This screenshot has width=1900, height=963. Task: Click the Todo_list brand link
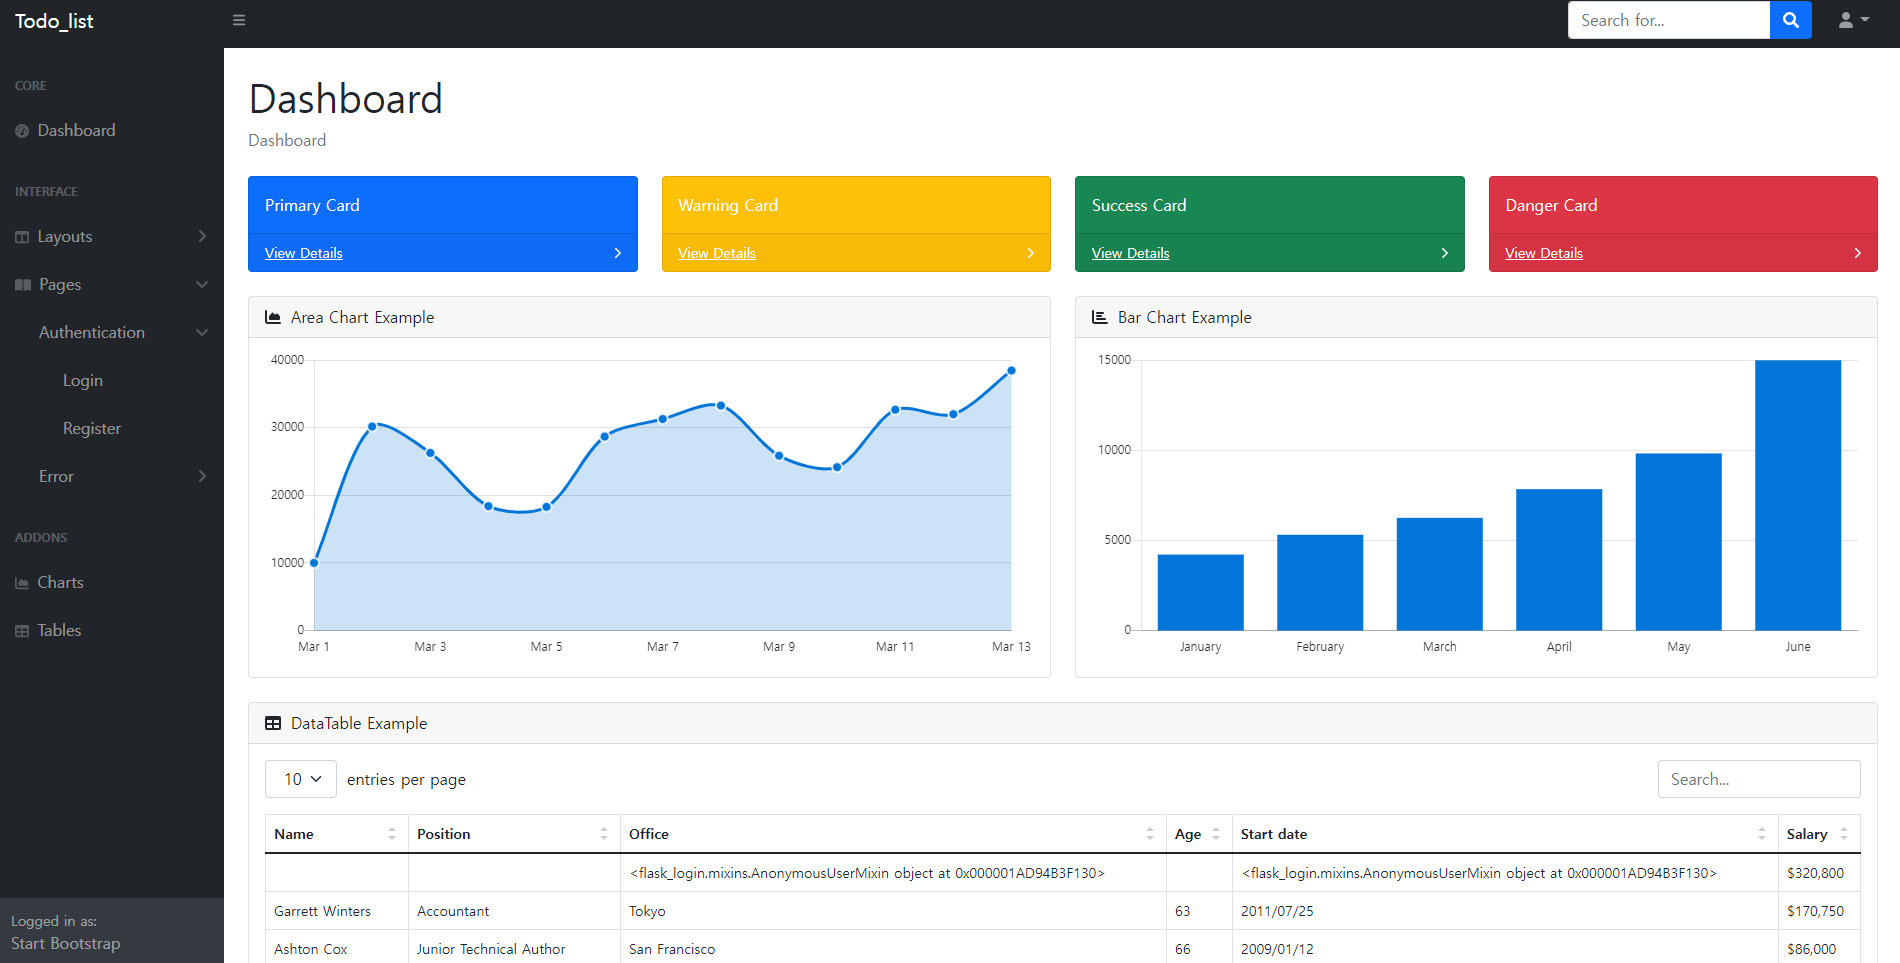pos(54,21)
